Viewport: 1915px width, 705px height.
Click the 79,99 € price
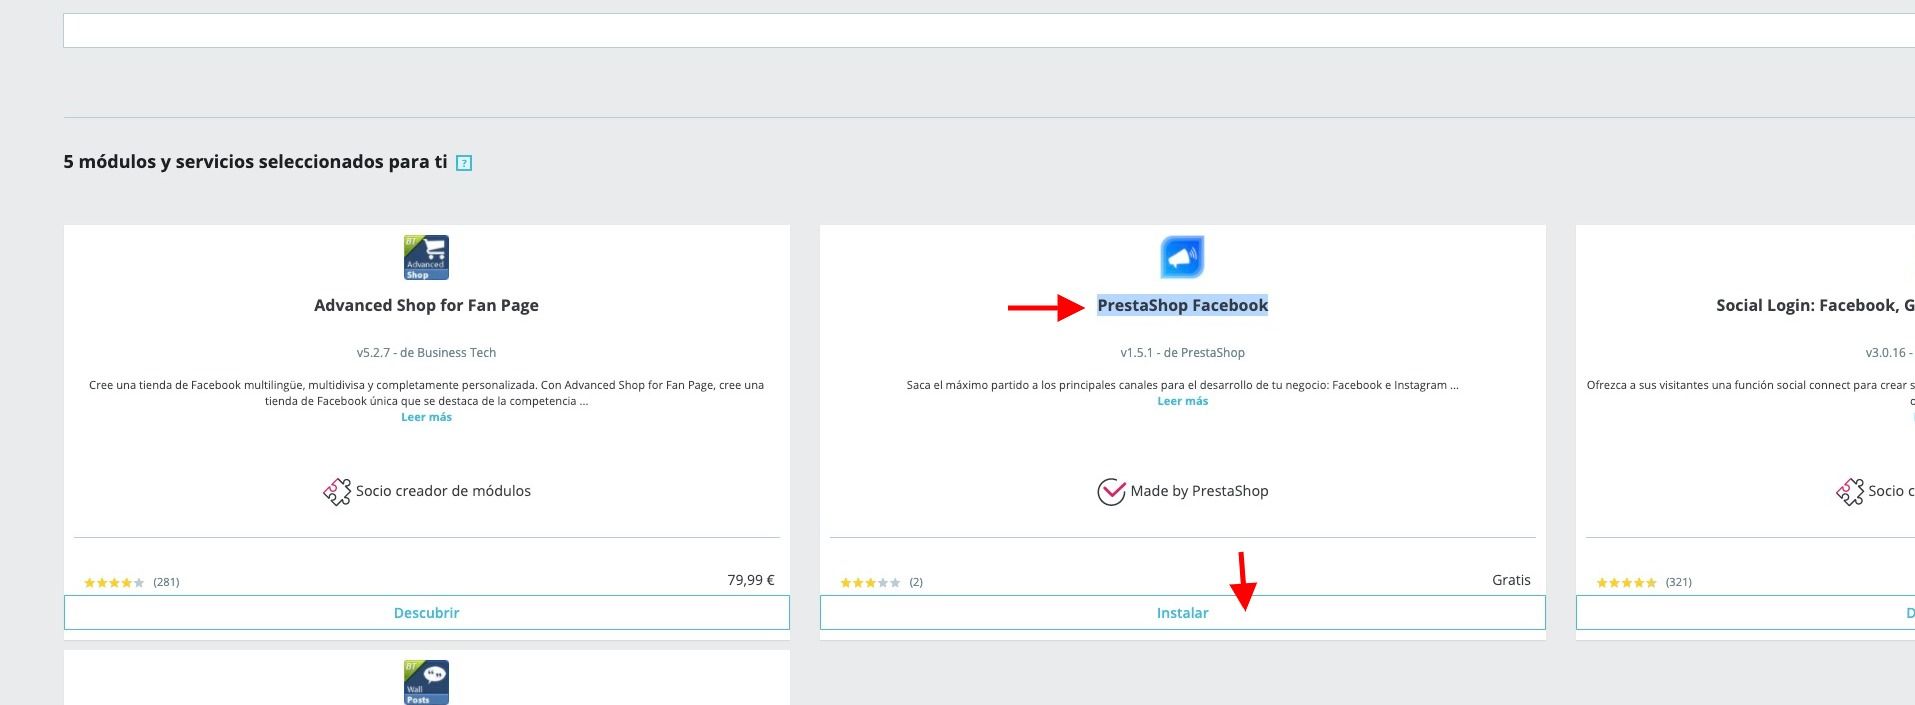(751, 580)
